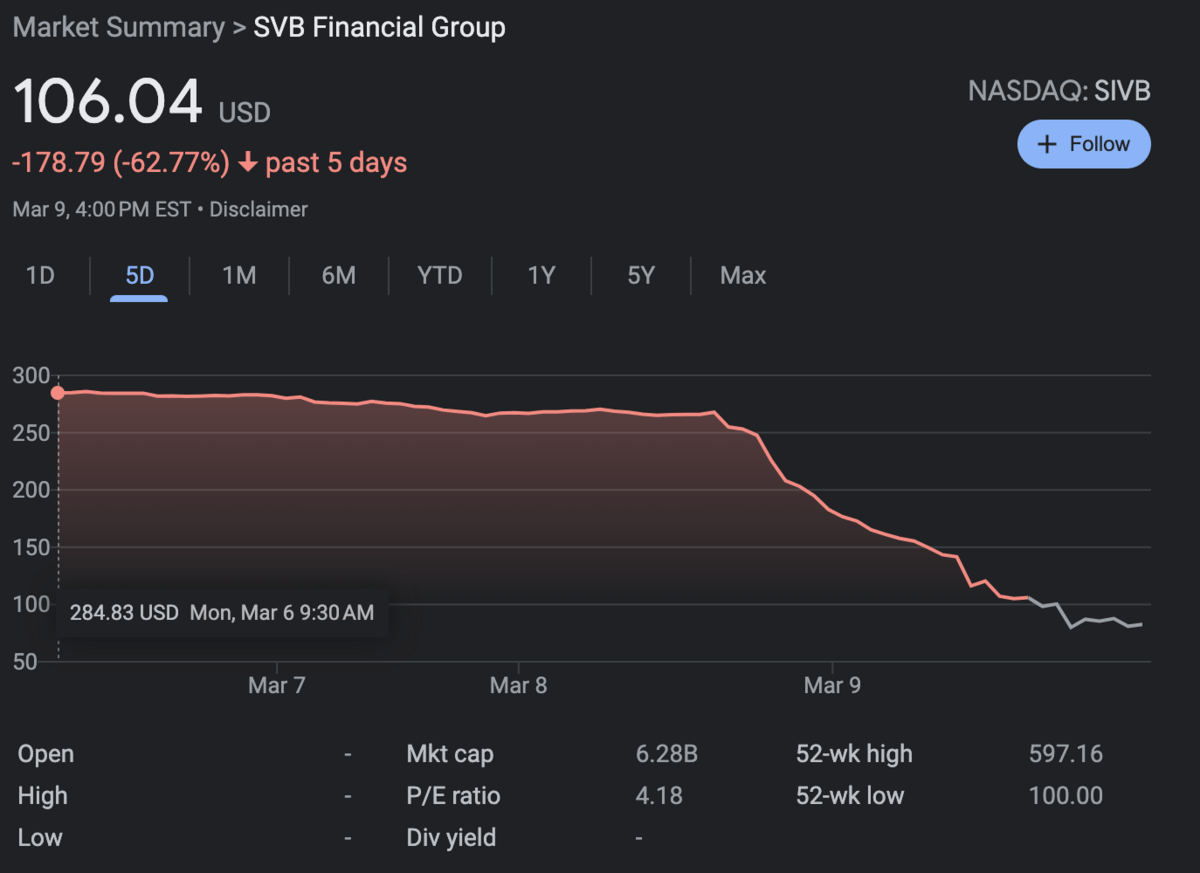1200x873 pixels.
Task: Click the Mar 7 date label
Action: pyautogui.click(x=276, y=686)
